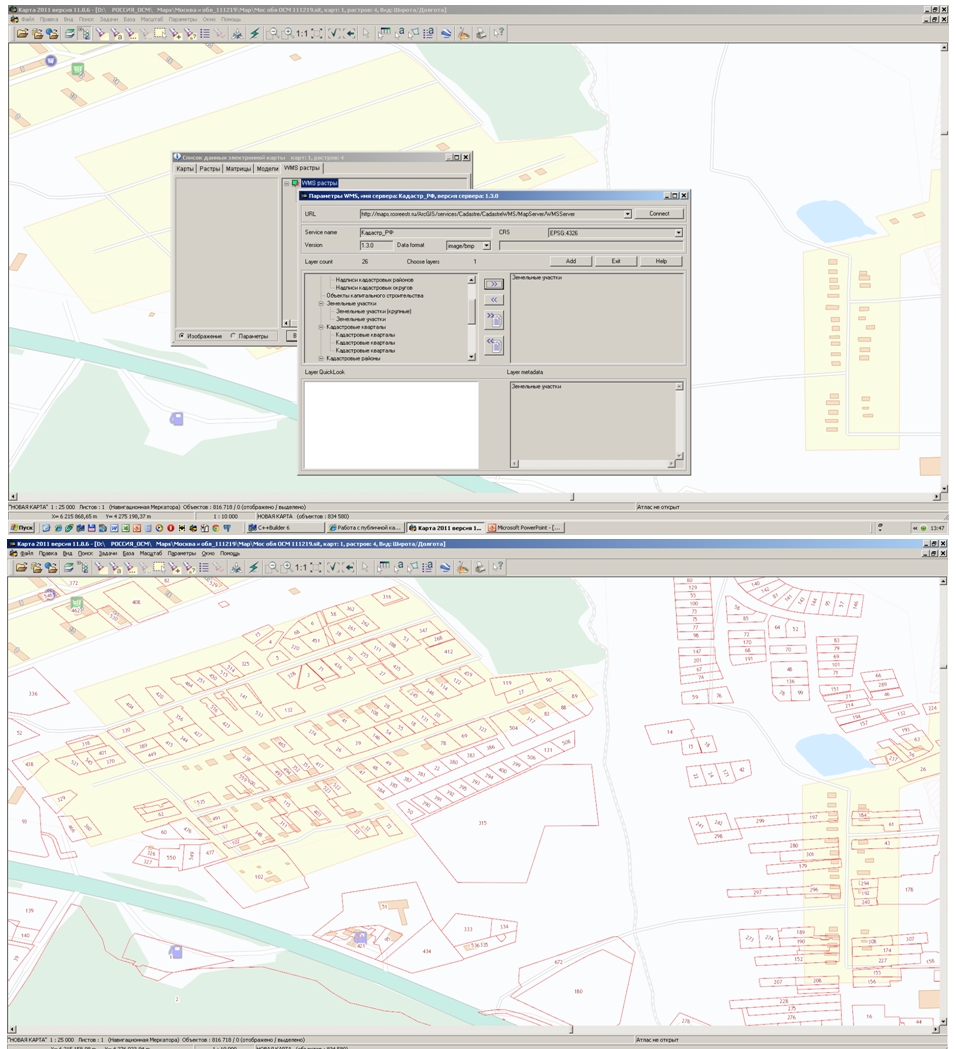Click Zoom in magnifier in upper Карта toolbar
956x1049 pixels.
click(288, 33)
